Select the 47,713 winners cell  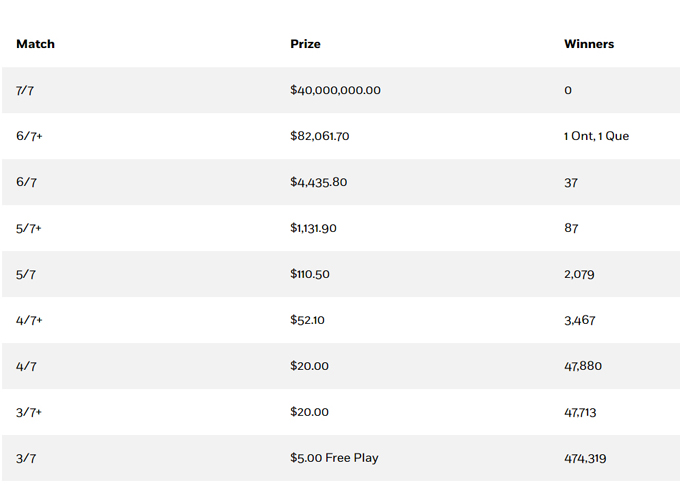[x=582, y=413]
